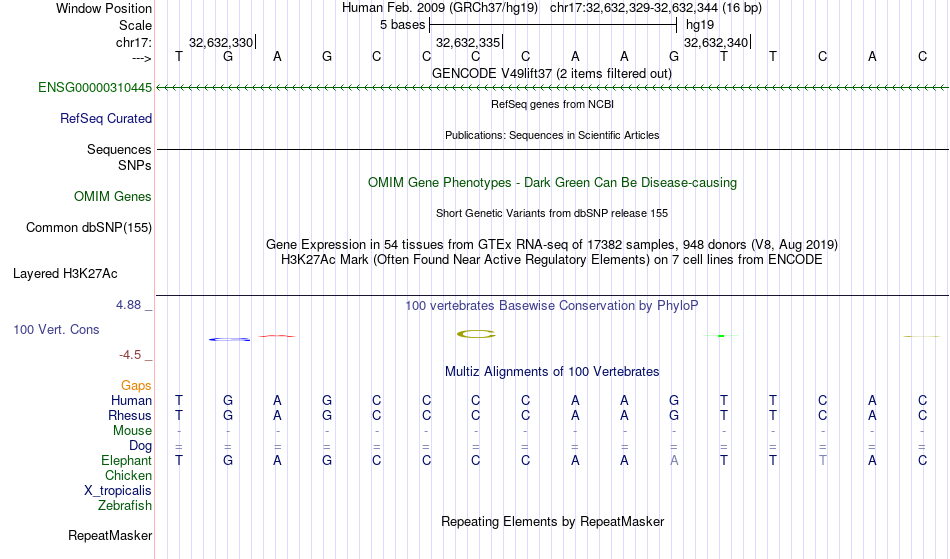950x559 pixels.
Task: Click the Sequences label on the left
Action: point(119,150)
